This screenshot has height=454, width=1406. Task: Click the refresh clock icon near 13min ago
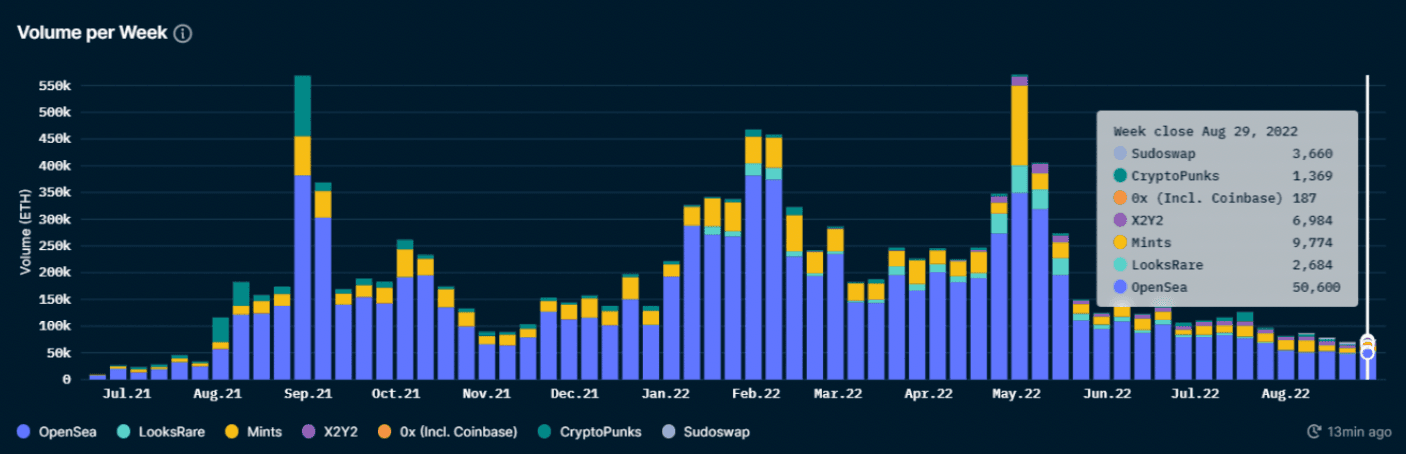point(1314,432)
